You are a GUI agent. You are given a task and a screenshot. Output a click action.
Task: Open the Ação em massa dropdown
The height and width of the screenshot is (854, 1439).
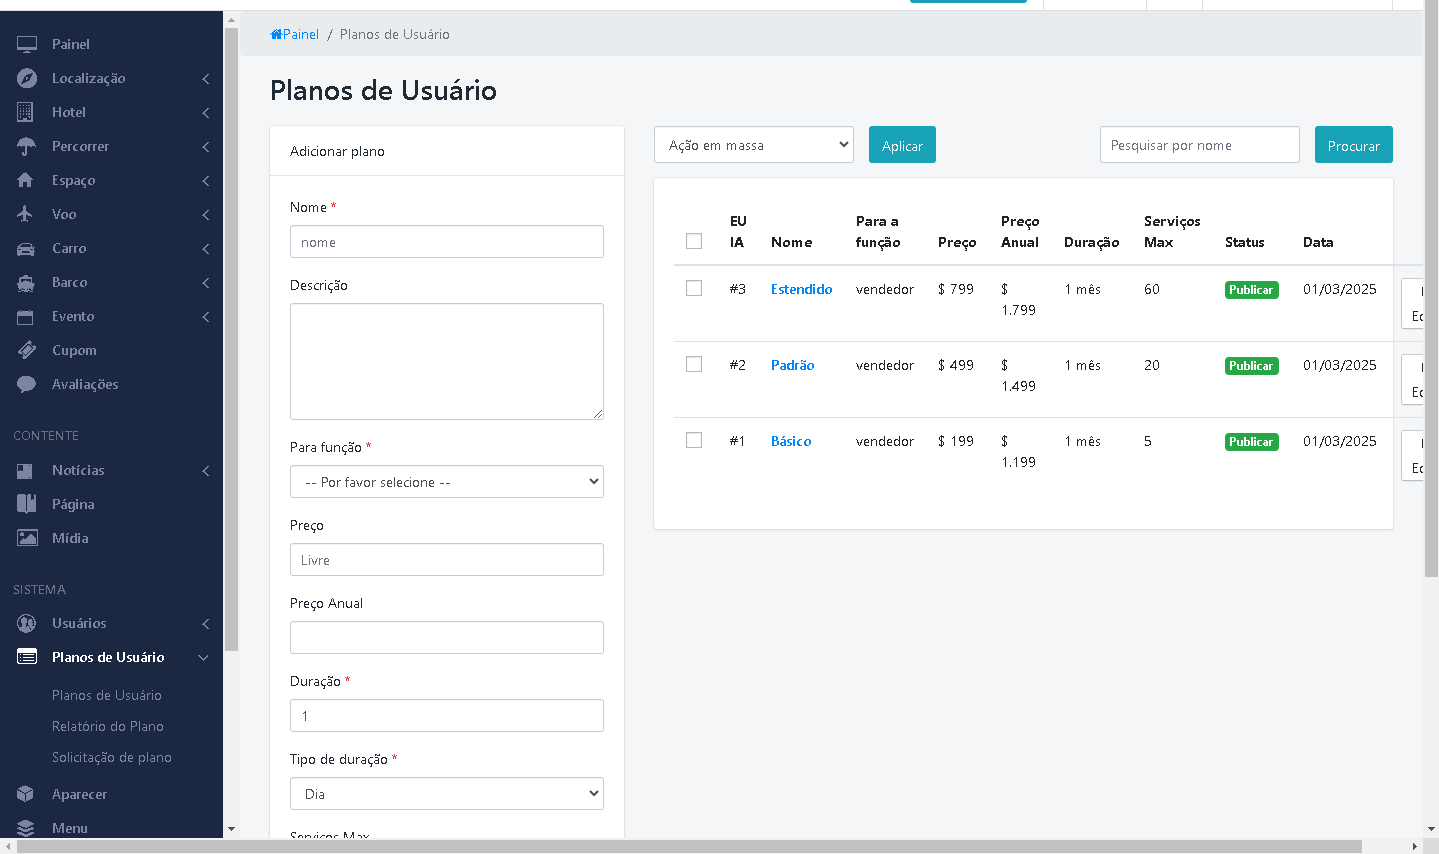click(x=754, y=145)
